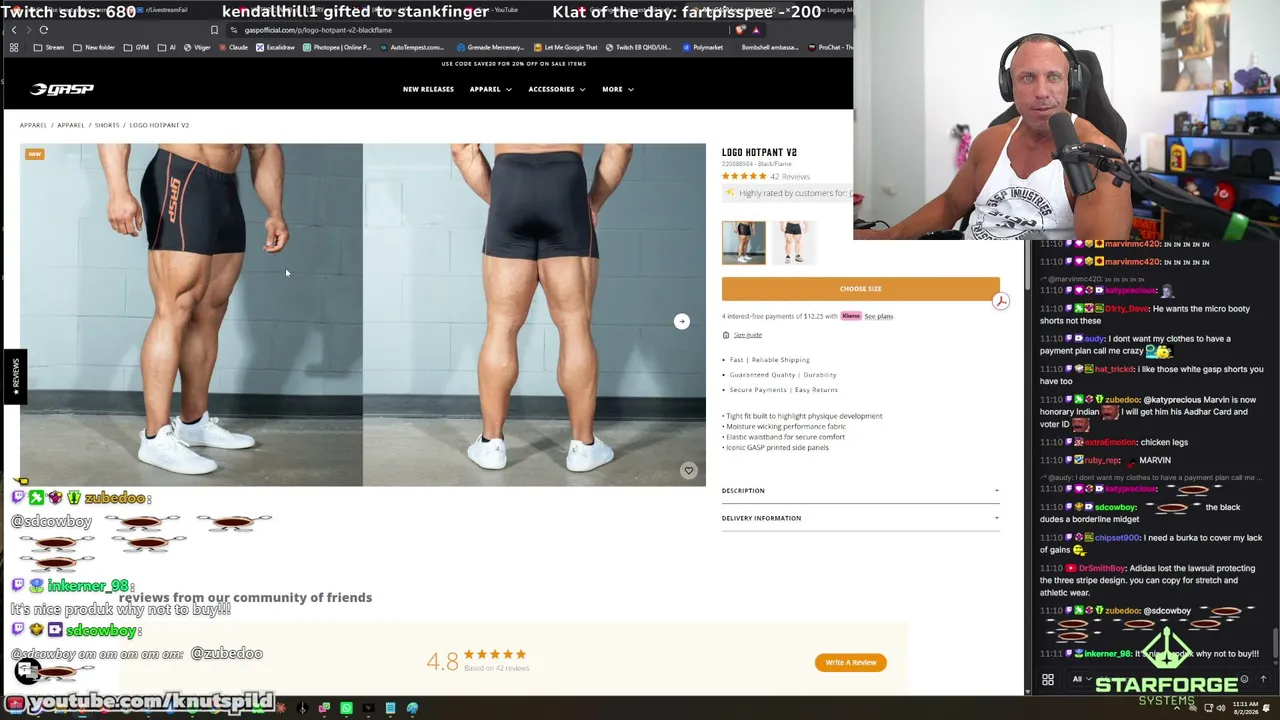This screenshot has width=1280, height=720.
Task: Open the All chat filter dropdown
Action: [x=1080, y=680]
